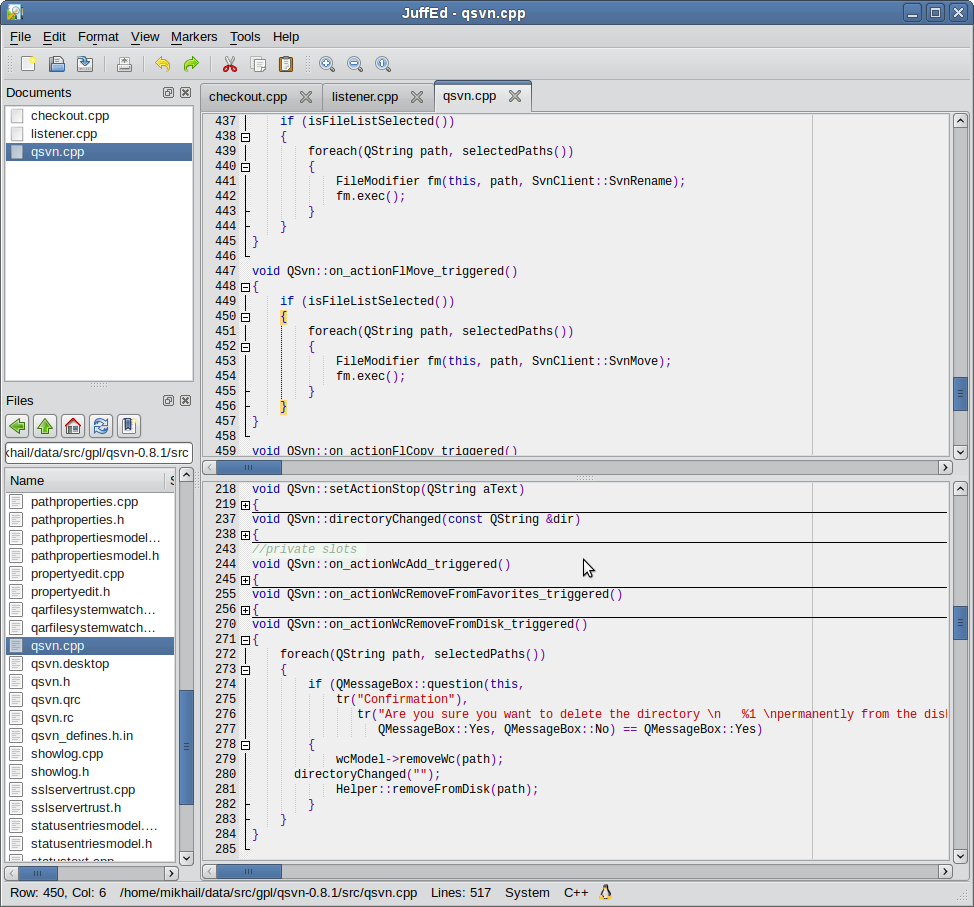Collapse the fold at line 271

(245, 640)
